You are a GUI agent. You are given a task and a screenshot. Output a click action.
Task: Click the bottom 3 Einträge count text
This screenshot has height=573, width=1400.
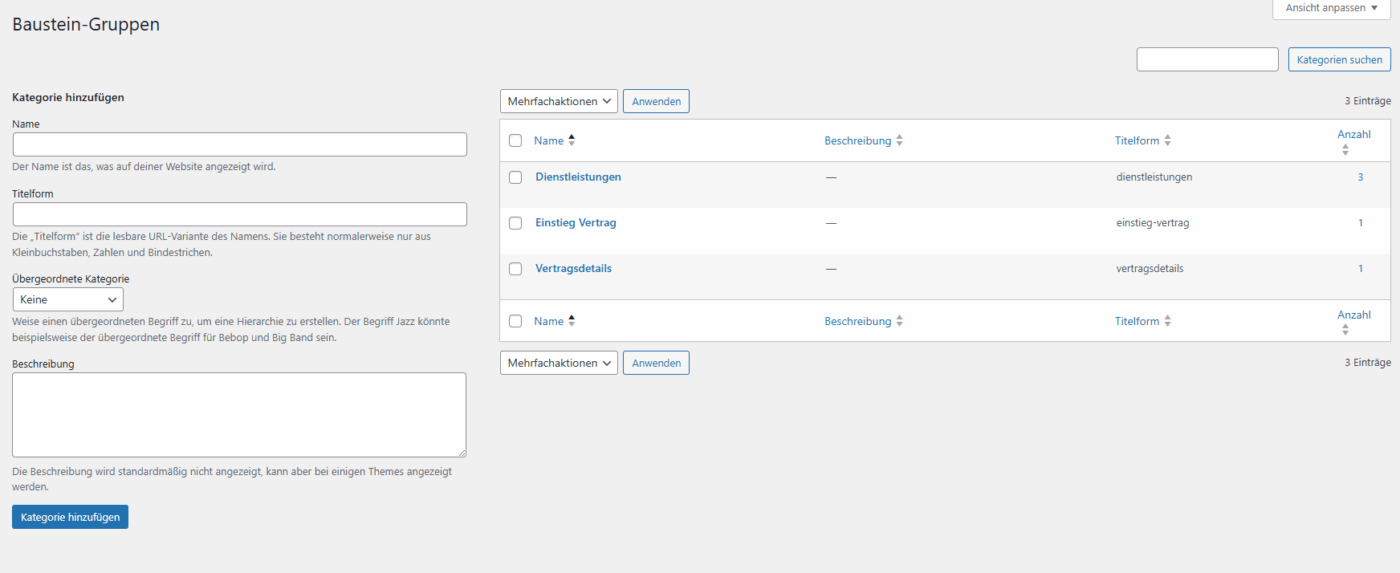1367,363
